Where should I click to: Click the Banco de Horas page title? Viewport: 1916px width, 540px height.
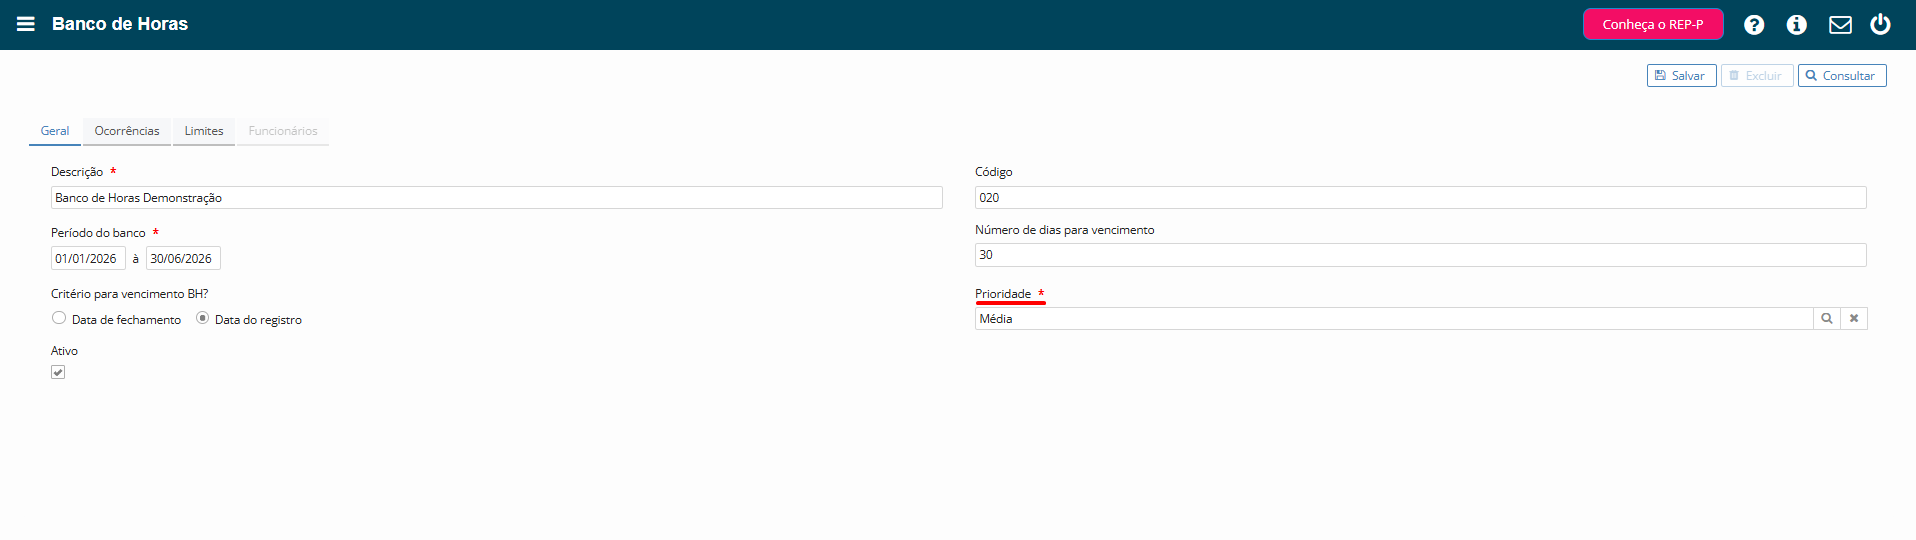120,24
